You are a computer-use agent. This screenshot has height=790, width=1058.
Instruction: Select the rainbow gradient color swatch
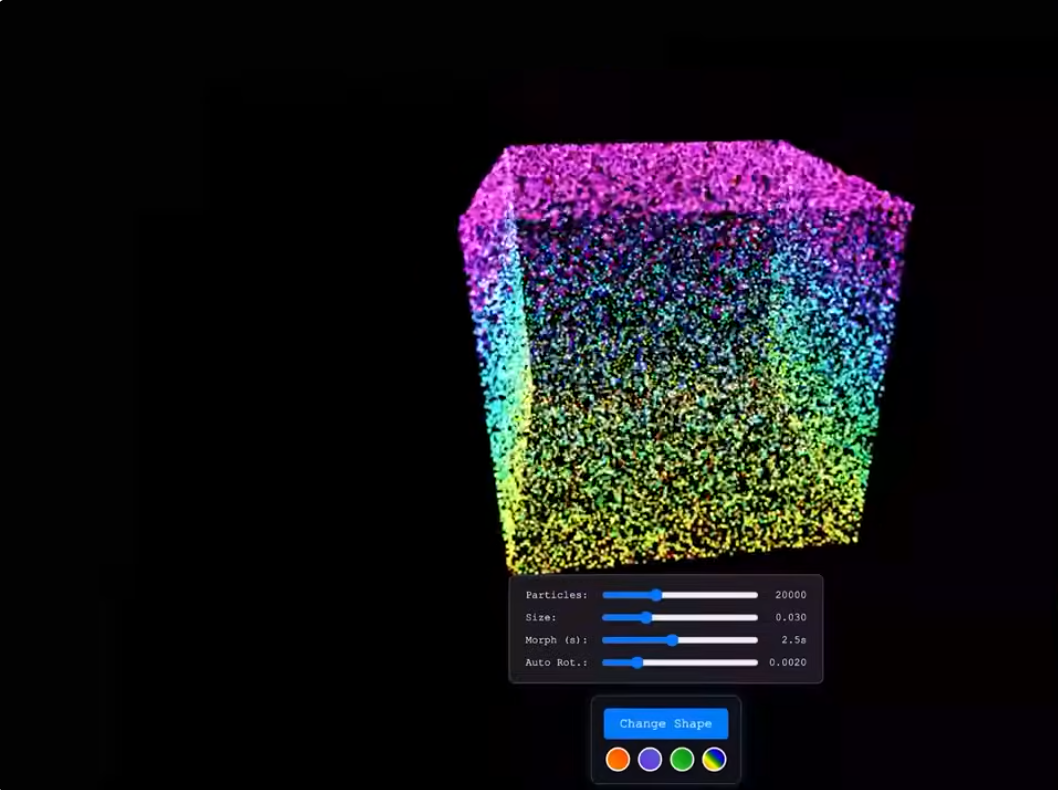pyautogui.click(x=714, y=759)
